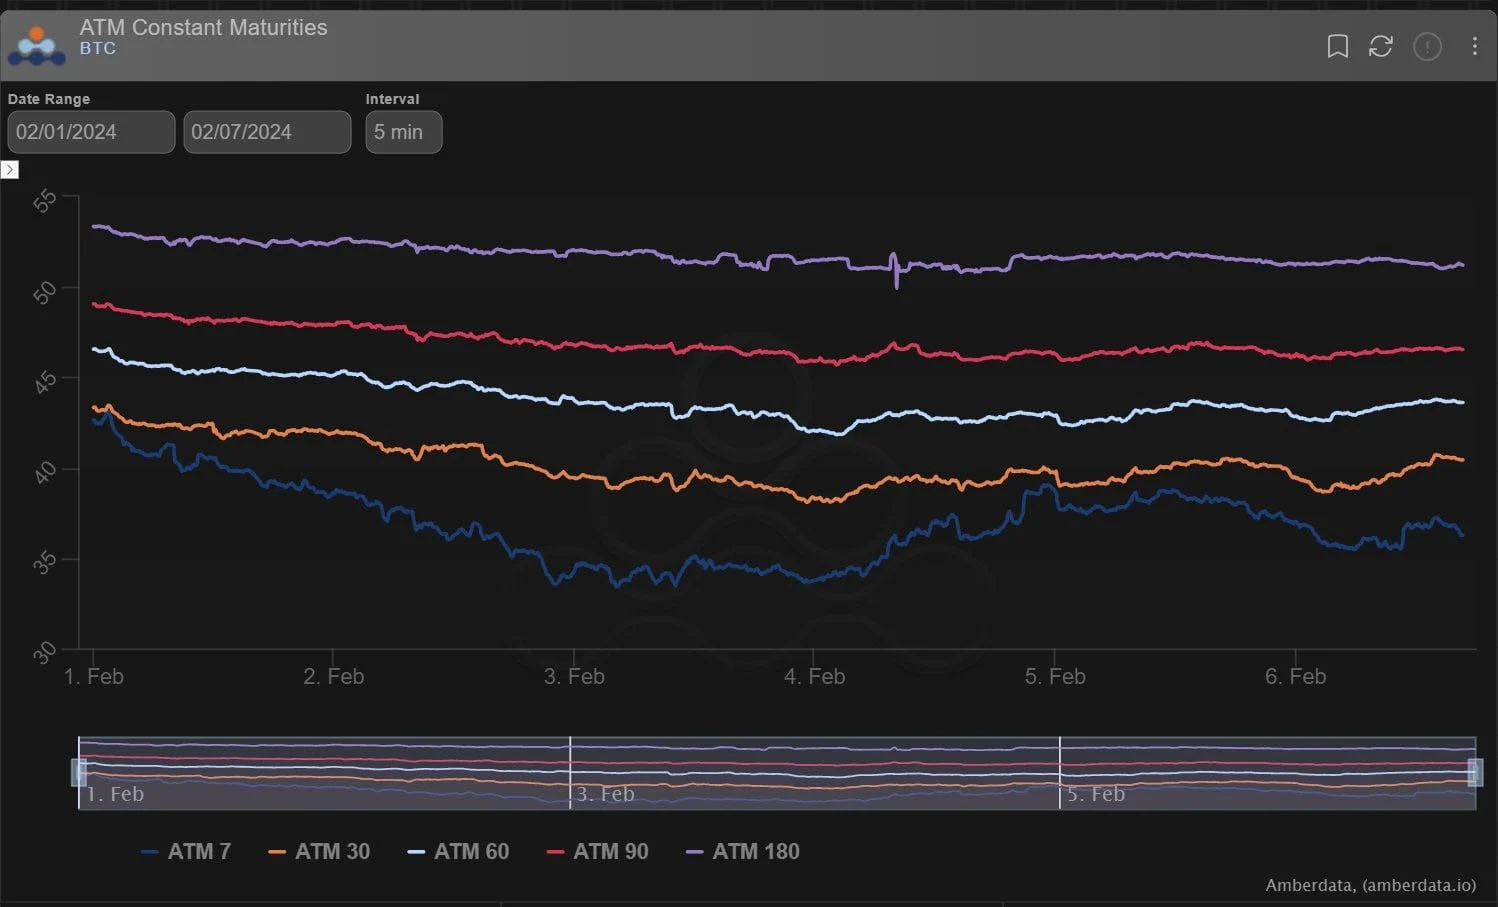Grab the left navigator range handle

point(79,772)
